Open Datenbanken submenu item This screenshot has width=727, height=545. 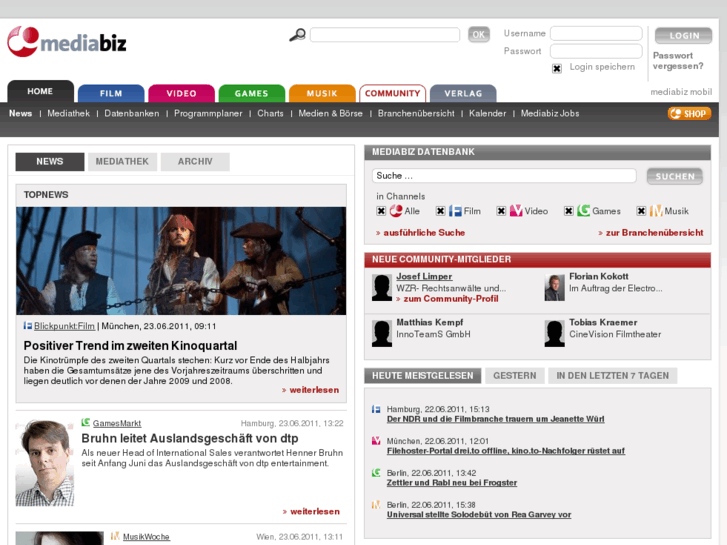pos(132,113)
